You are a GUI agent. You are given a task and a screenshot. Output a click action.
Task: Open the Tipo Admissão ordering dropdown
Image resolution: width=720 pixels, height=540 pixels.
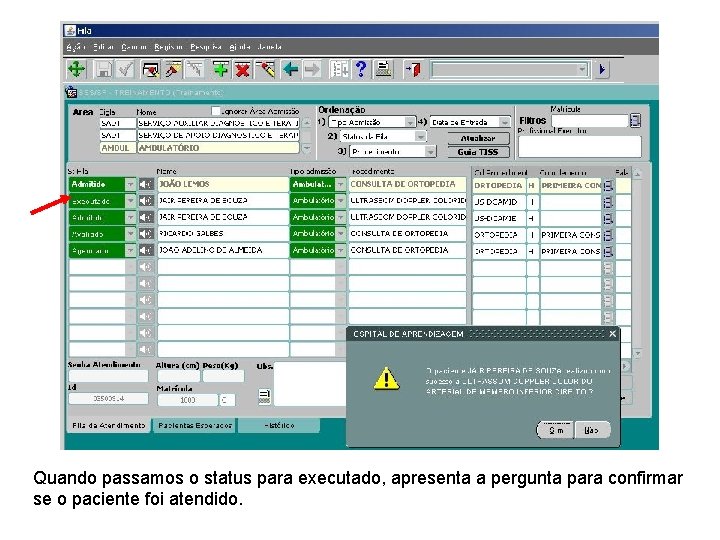[410, 122]
